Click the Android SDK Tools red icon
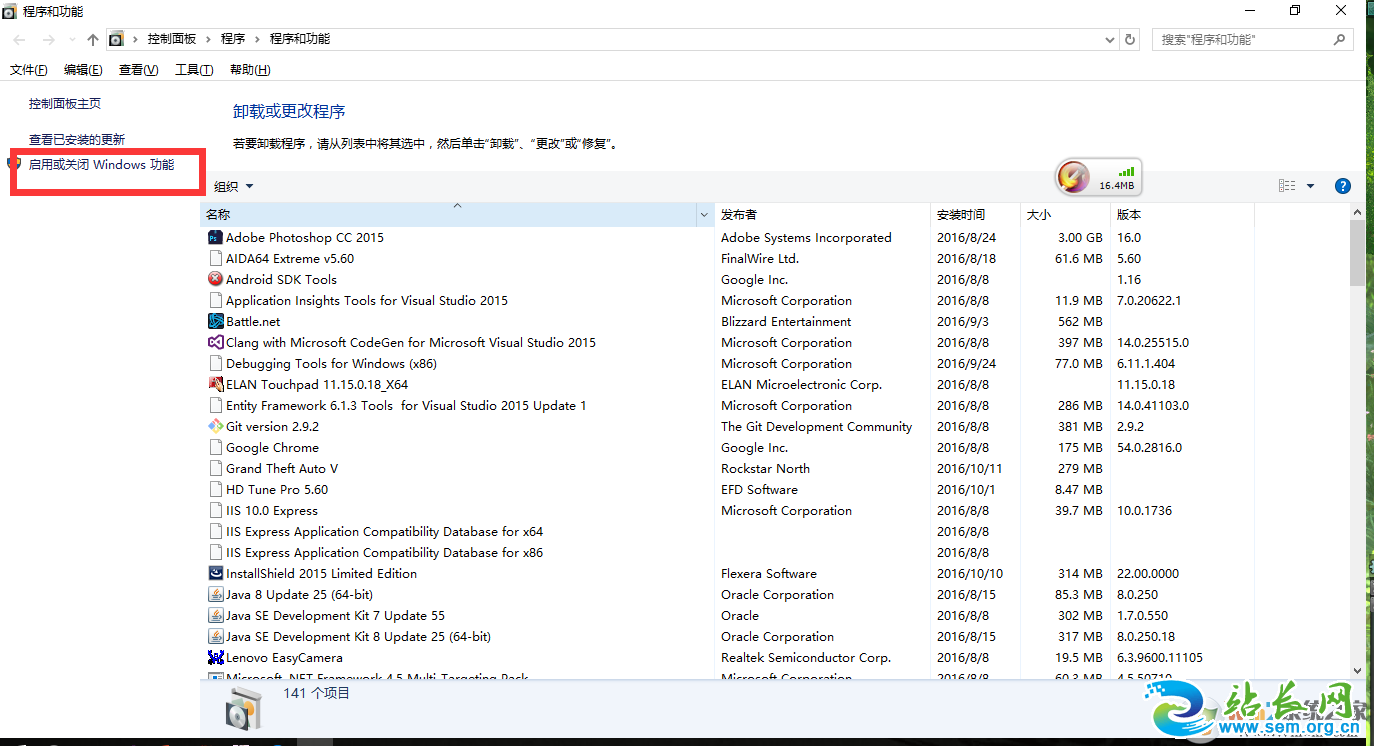 [215, 280]
